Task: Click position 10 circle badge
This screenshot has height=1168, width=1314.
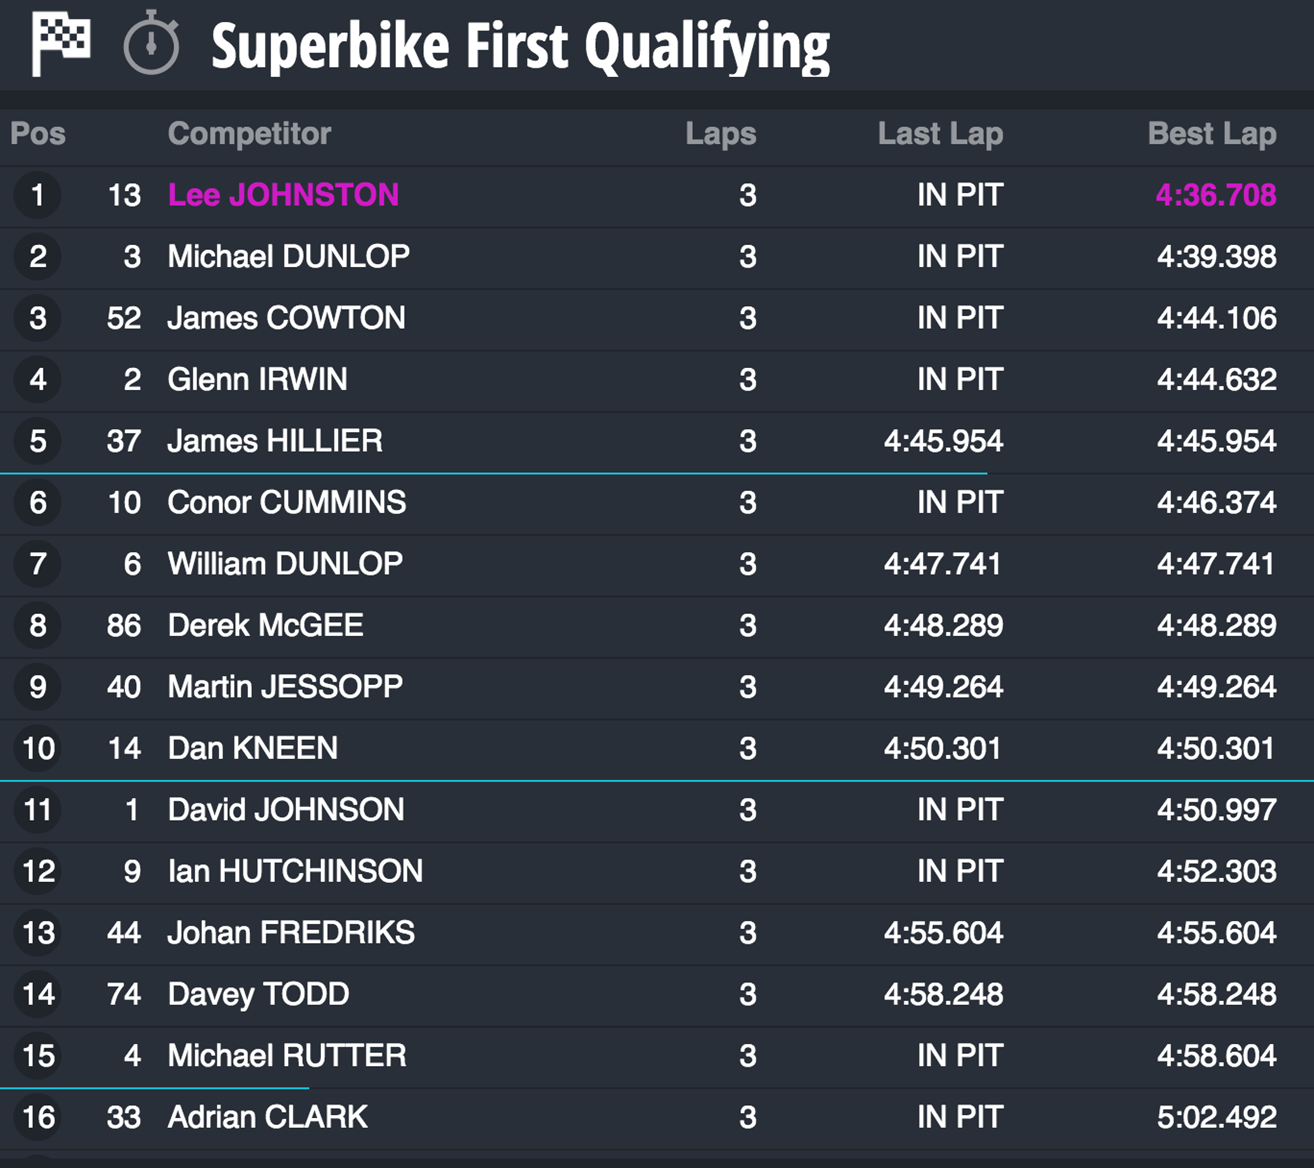Action: (x=38, y=748)
